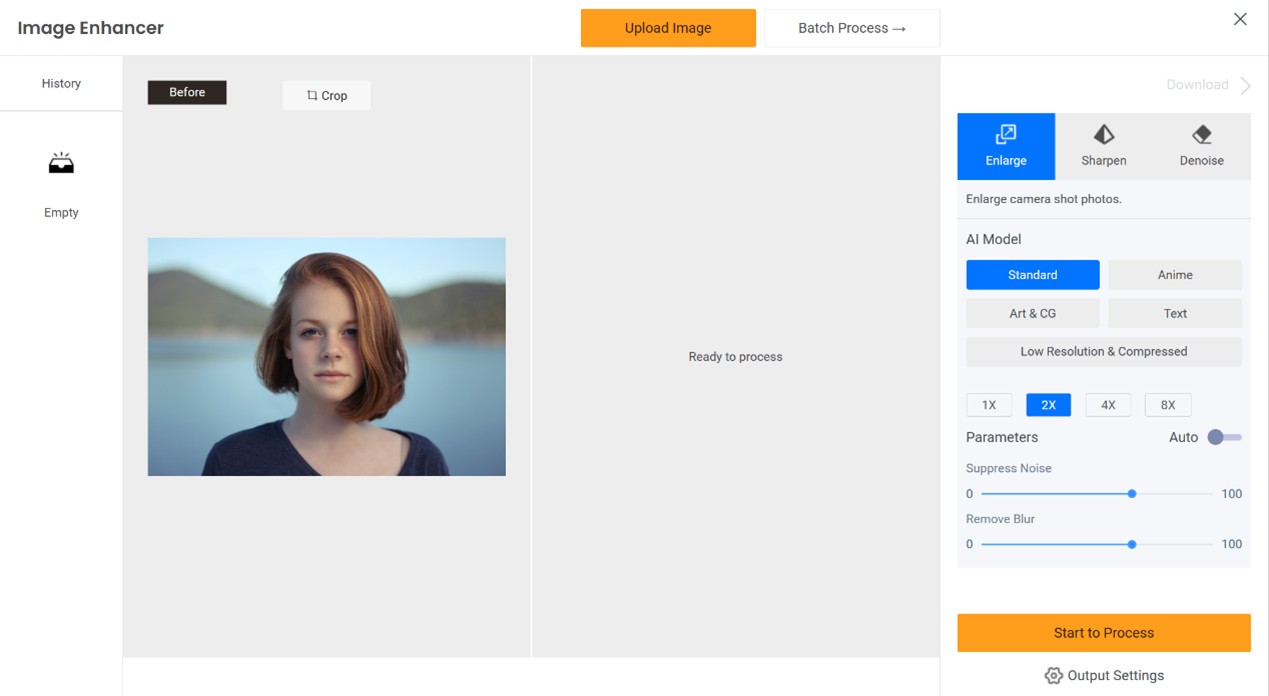The image size is (1269, 696).
Task: Toggle the Auto parameters switch
Action: tap(1225, 437)
